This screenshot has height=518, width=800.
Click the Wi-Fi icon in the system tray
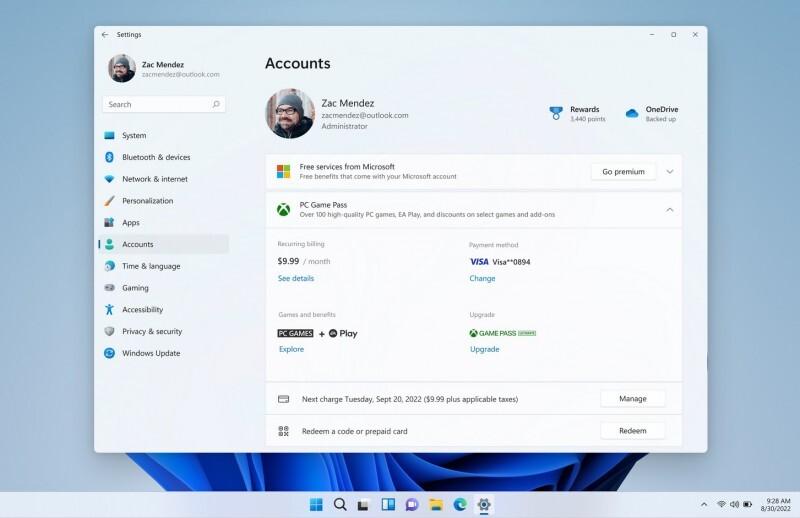pyautogui.click(x=721, y=504)
